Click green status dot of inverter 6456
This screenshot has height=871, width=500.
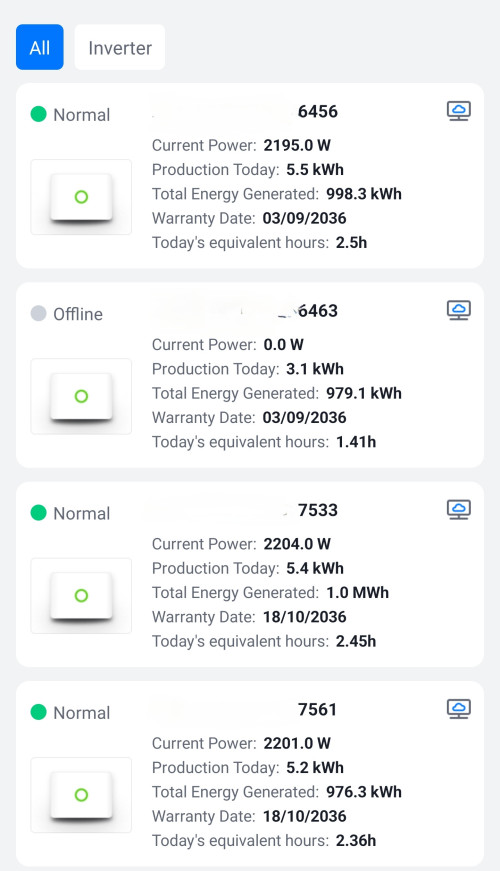[x=38, y=114]
